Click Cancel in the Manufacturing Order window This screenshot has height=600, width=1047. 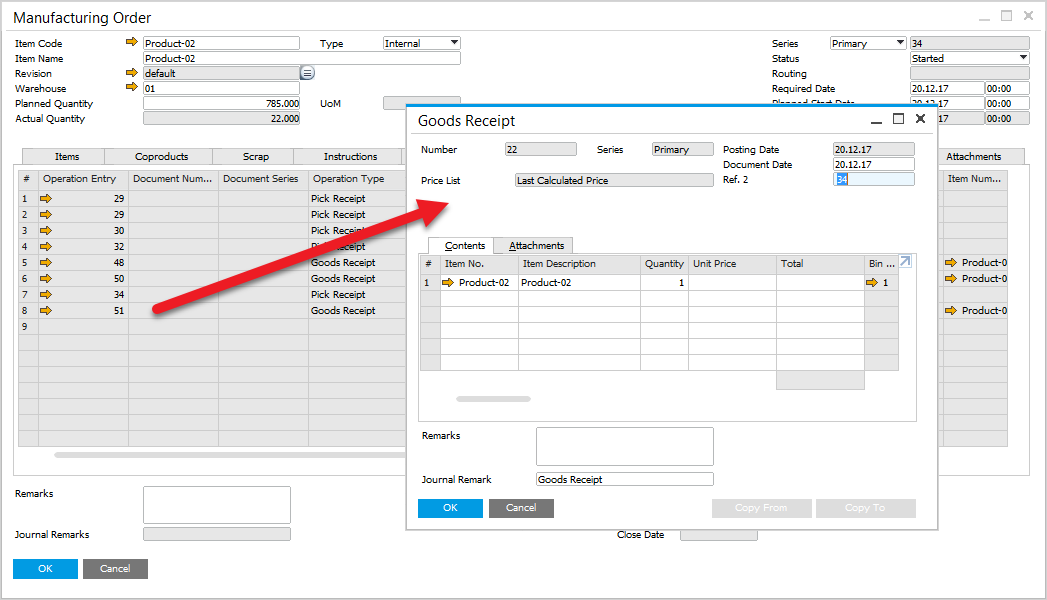point(115,569)
